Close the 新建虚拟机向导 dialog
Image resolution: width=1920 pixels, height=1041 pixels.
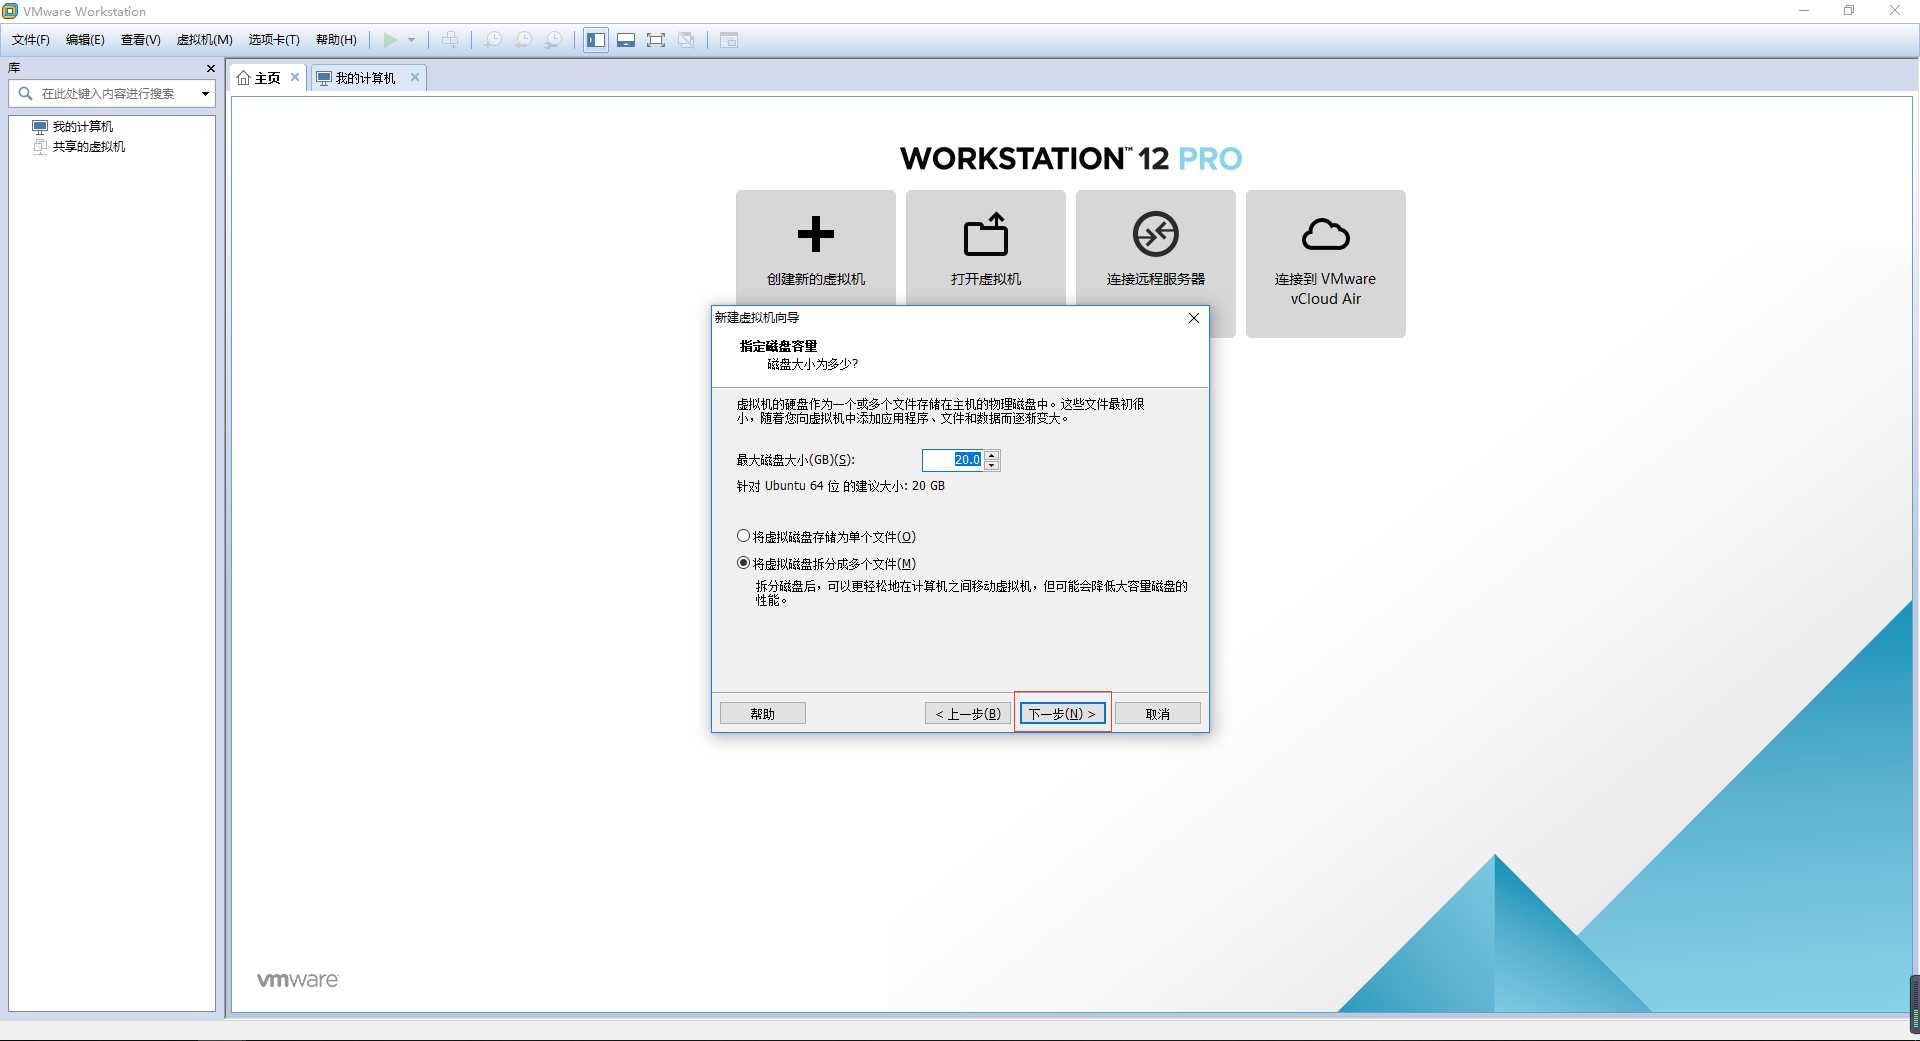(1193, 318)
